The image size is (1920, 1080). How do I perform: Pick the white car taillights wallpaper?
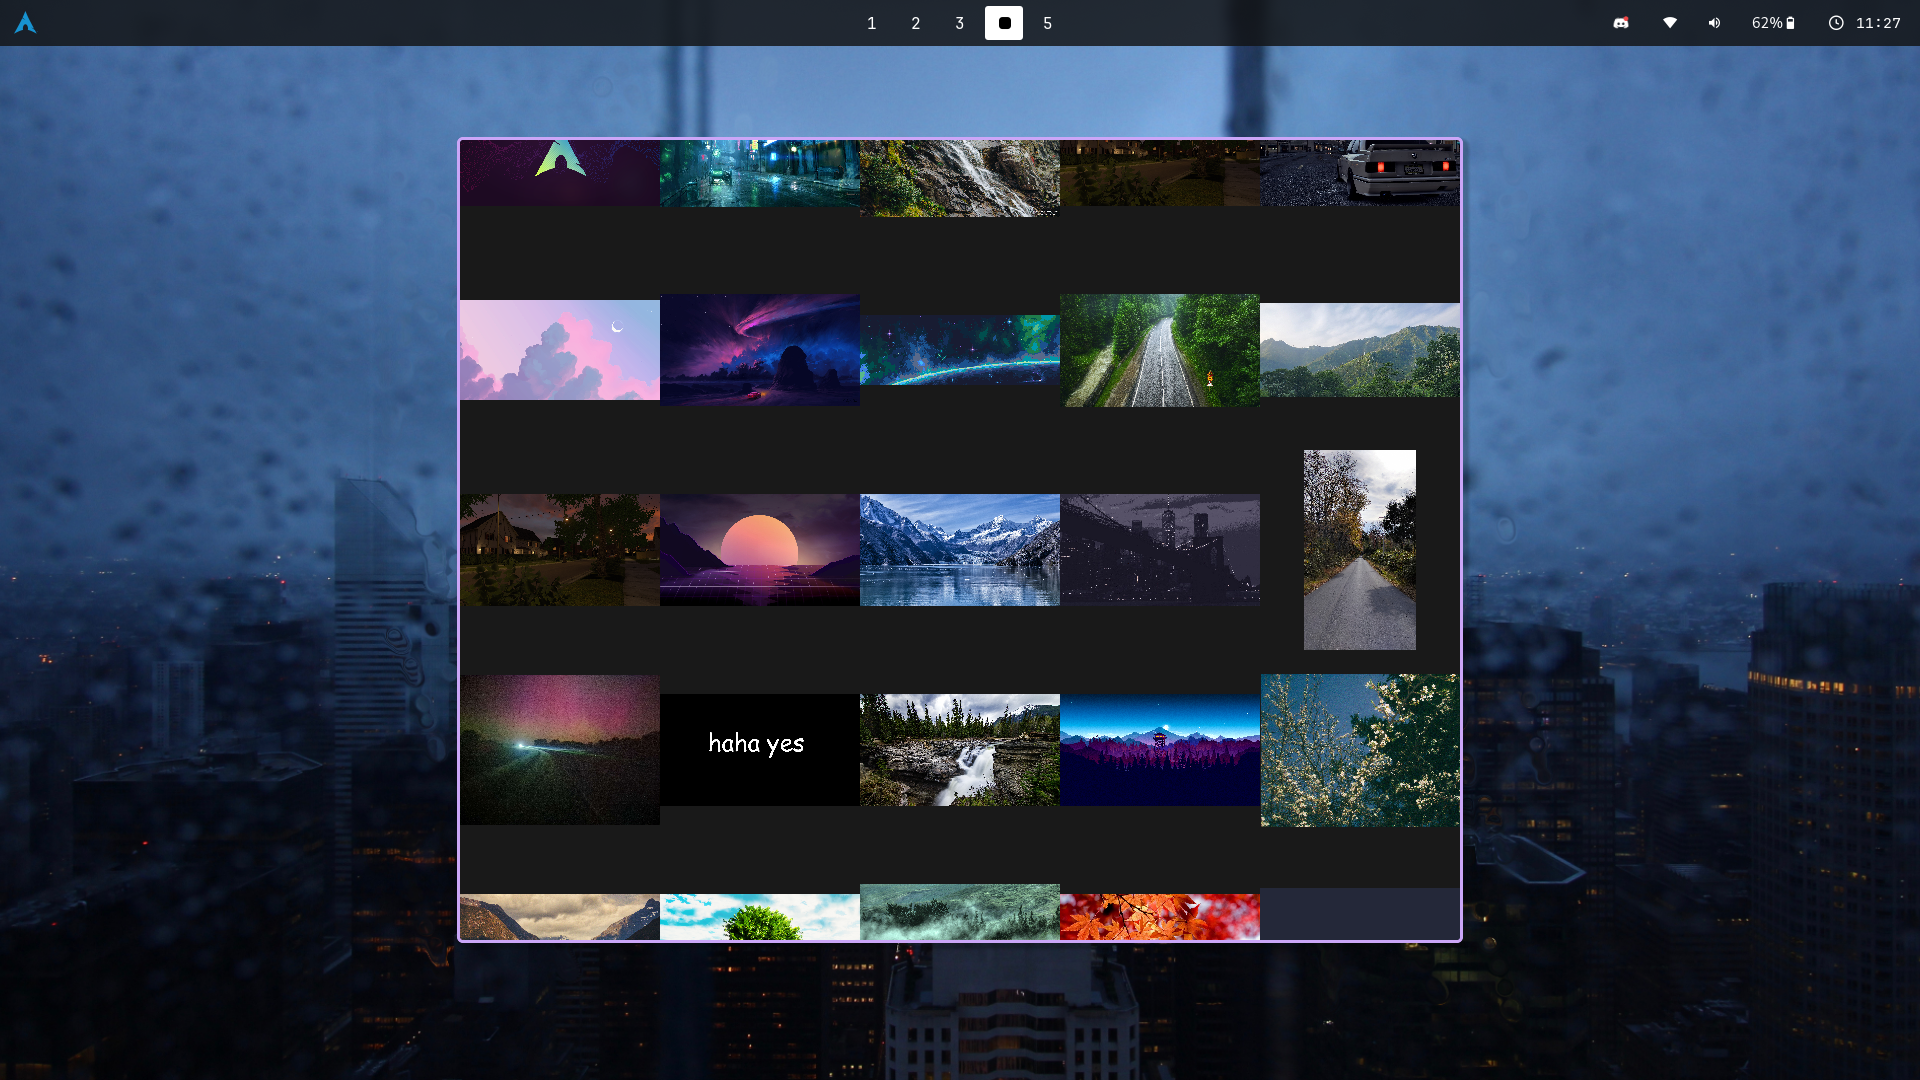[1359, 173]
